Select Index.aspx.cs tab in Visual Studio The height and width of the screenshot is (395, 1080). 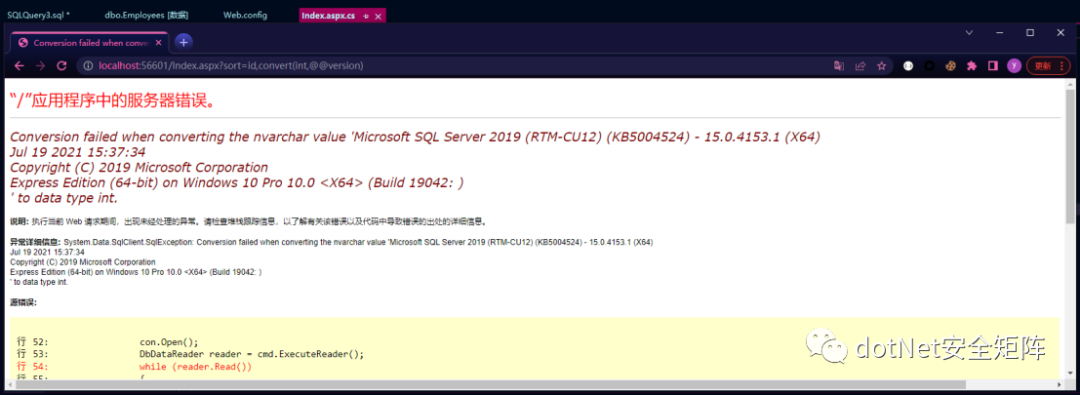pyautogui.click(x=329, y=15)
